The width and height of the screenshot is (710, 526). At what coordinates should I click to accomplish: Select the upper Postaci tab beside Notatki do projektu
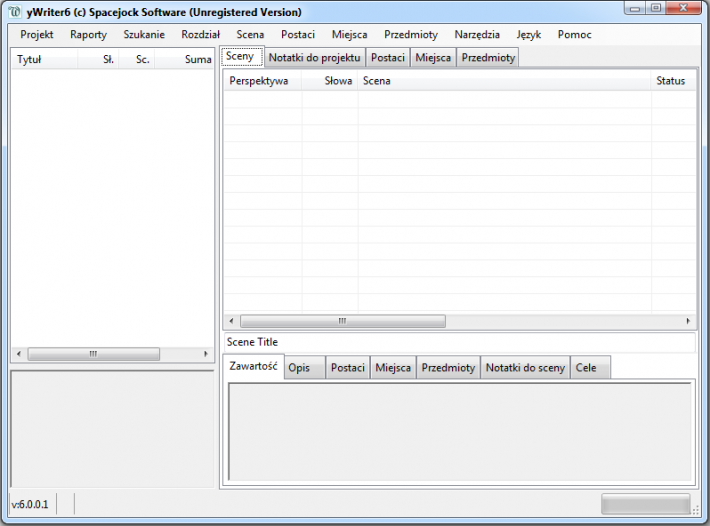pyautogui.click(x=388, y=58)
